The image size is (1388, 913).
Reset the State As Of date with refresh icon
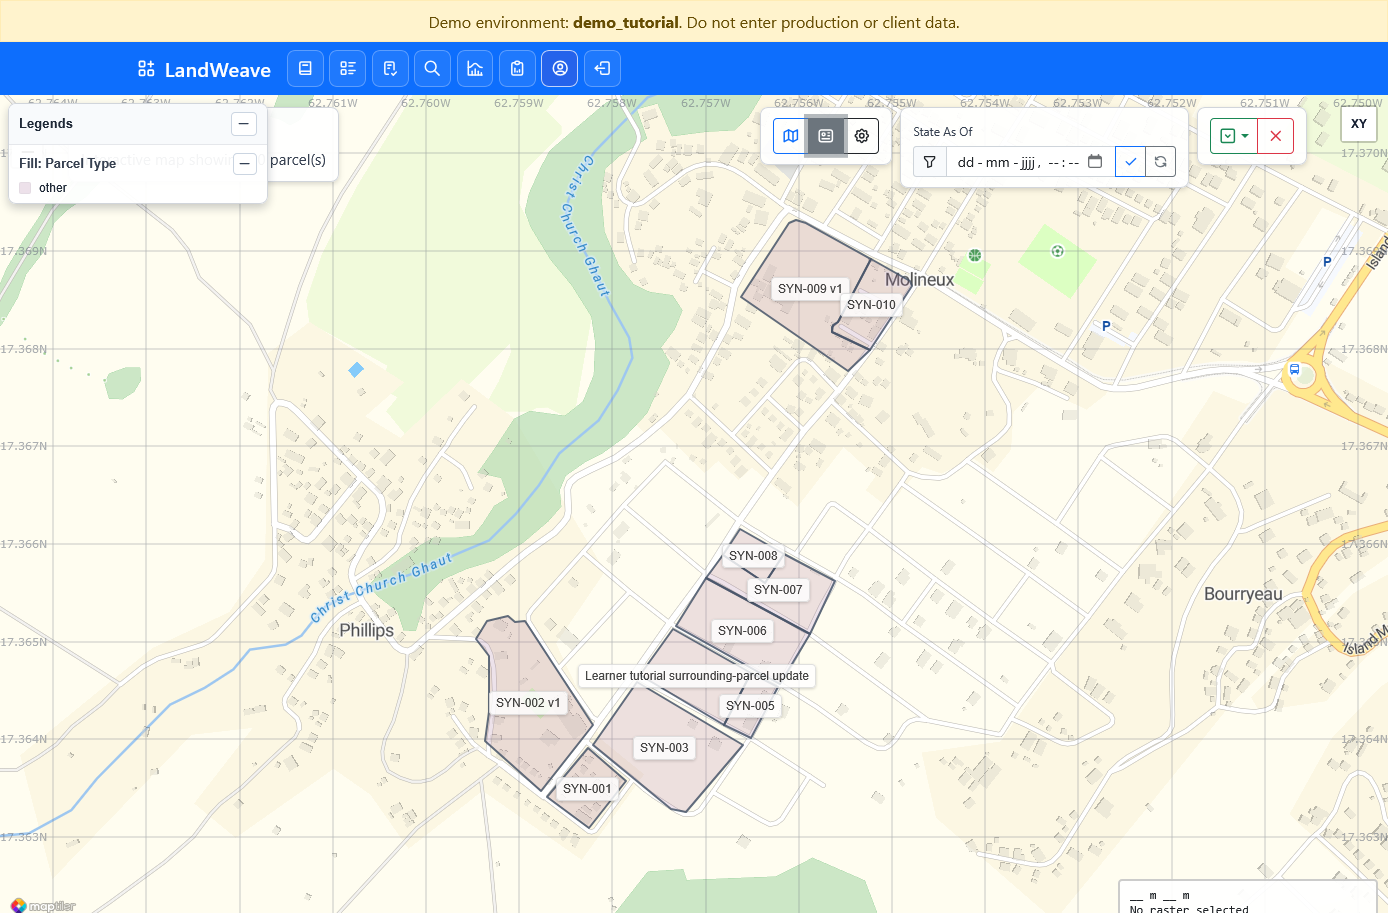click(x=1161, y=162)
